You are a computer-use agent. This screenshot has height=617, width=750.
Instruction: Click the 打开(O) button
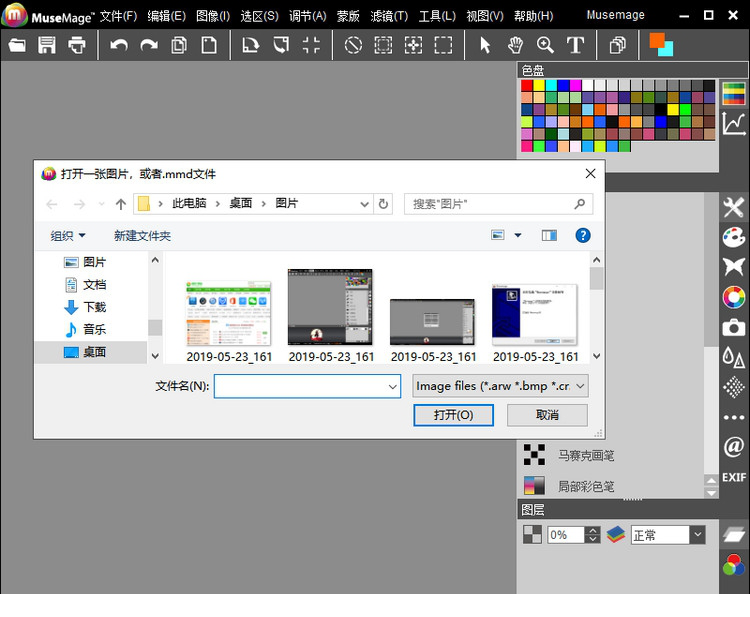coord(453,415)
